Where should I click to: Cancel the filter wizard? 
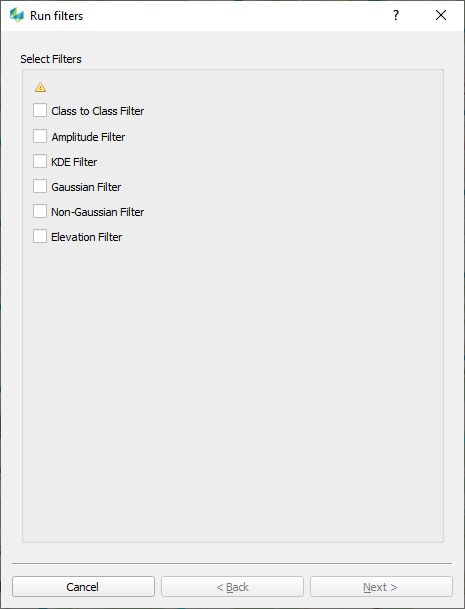click(x=84, y=586)
